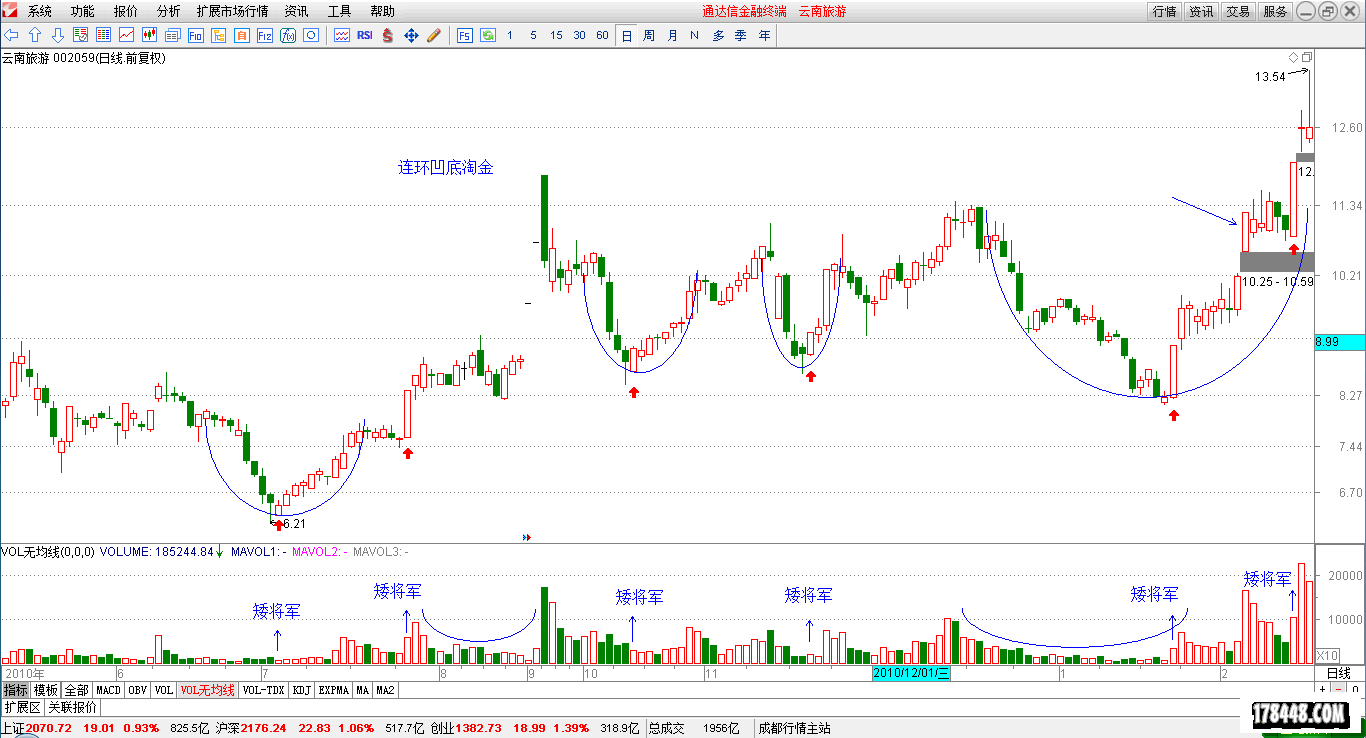1366x738 pixels.
Task: Click the back arrow toolbar icon
Action: pos(12,35)
